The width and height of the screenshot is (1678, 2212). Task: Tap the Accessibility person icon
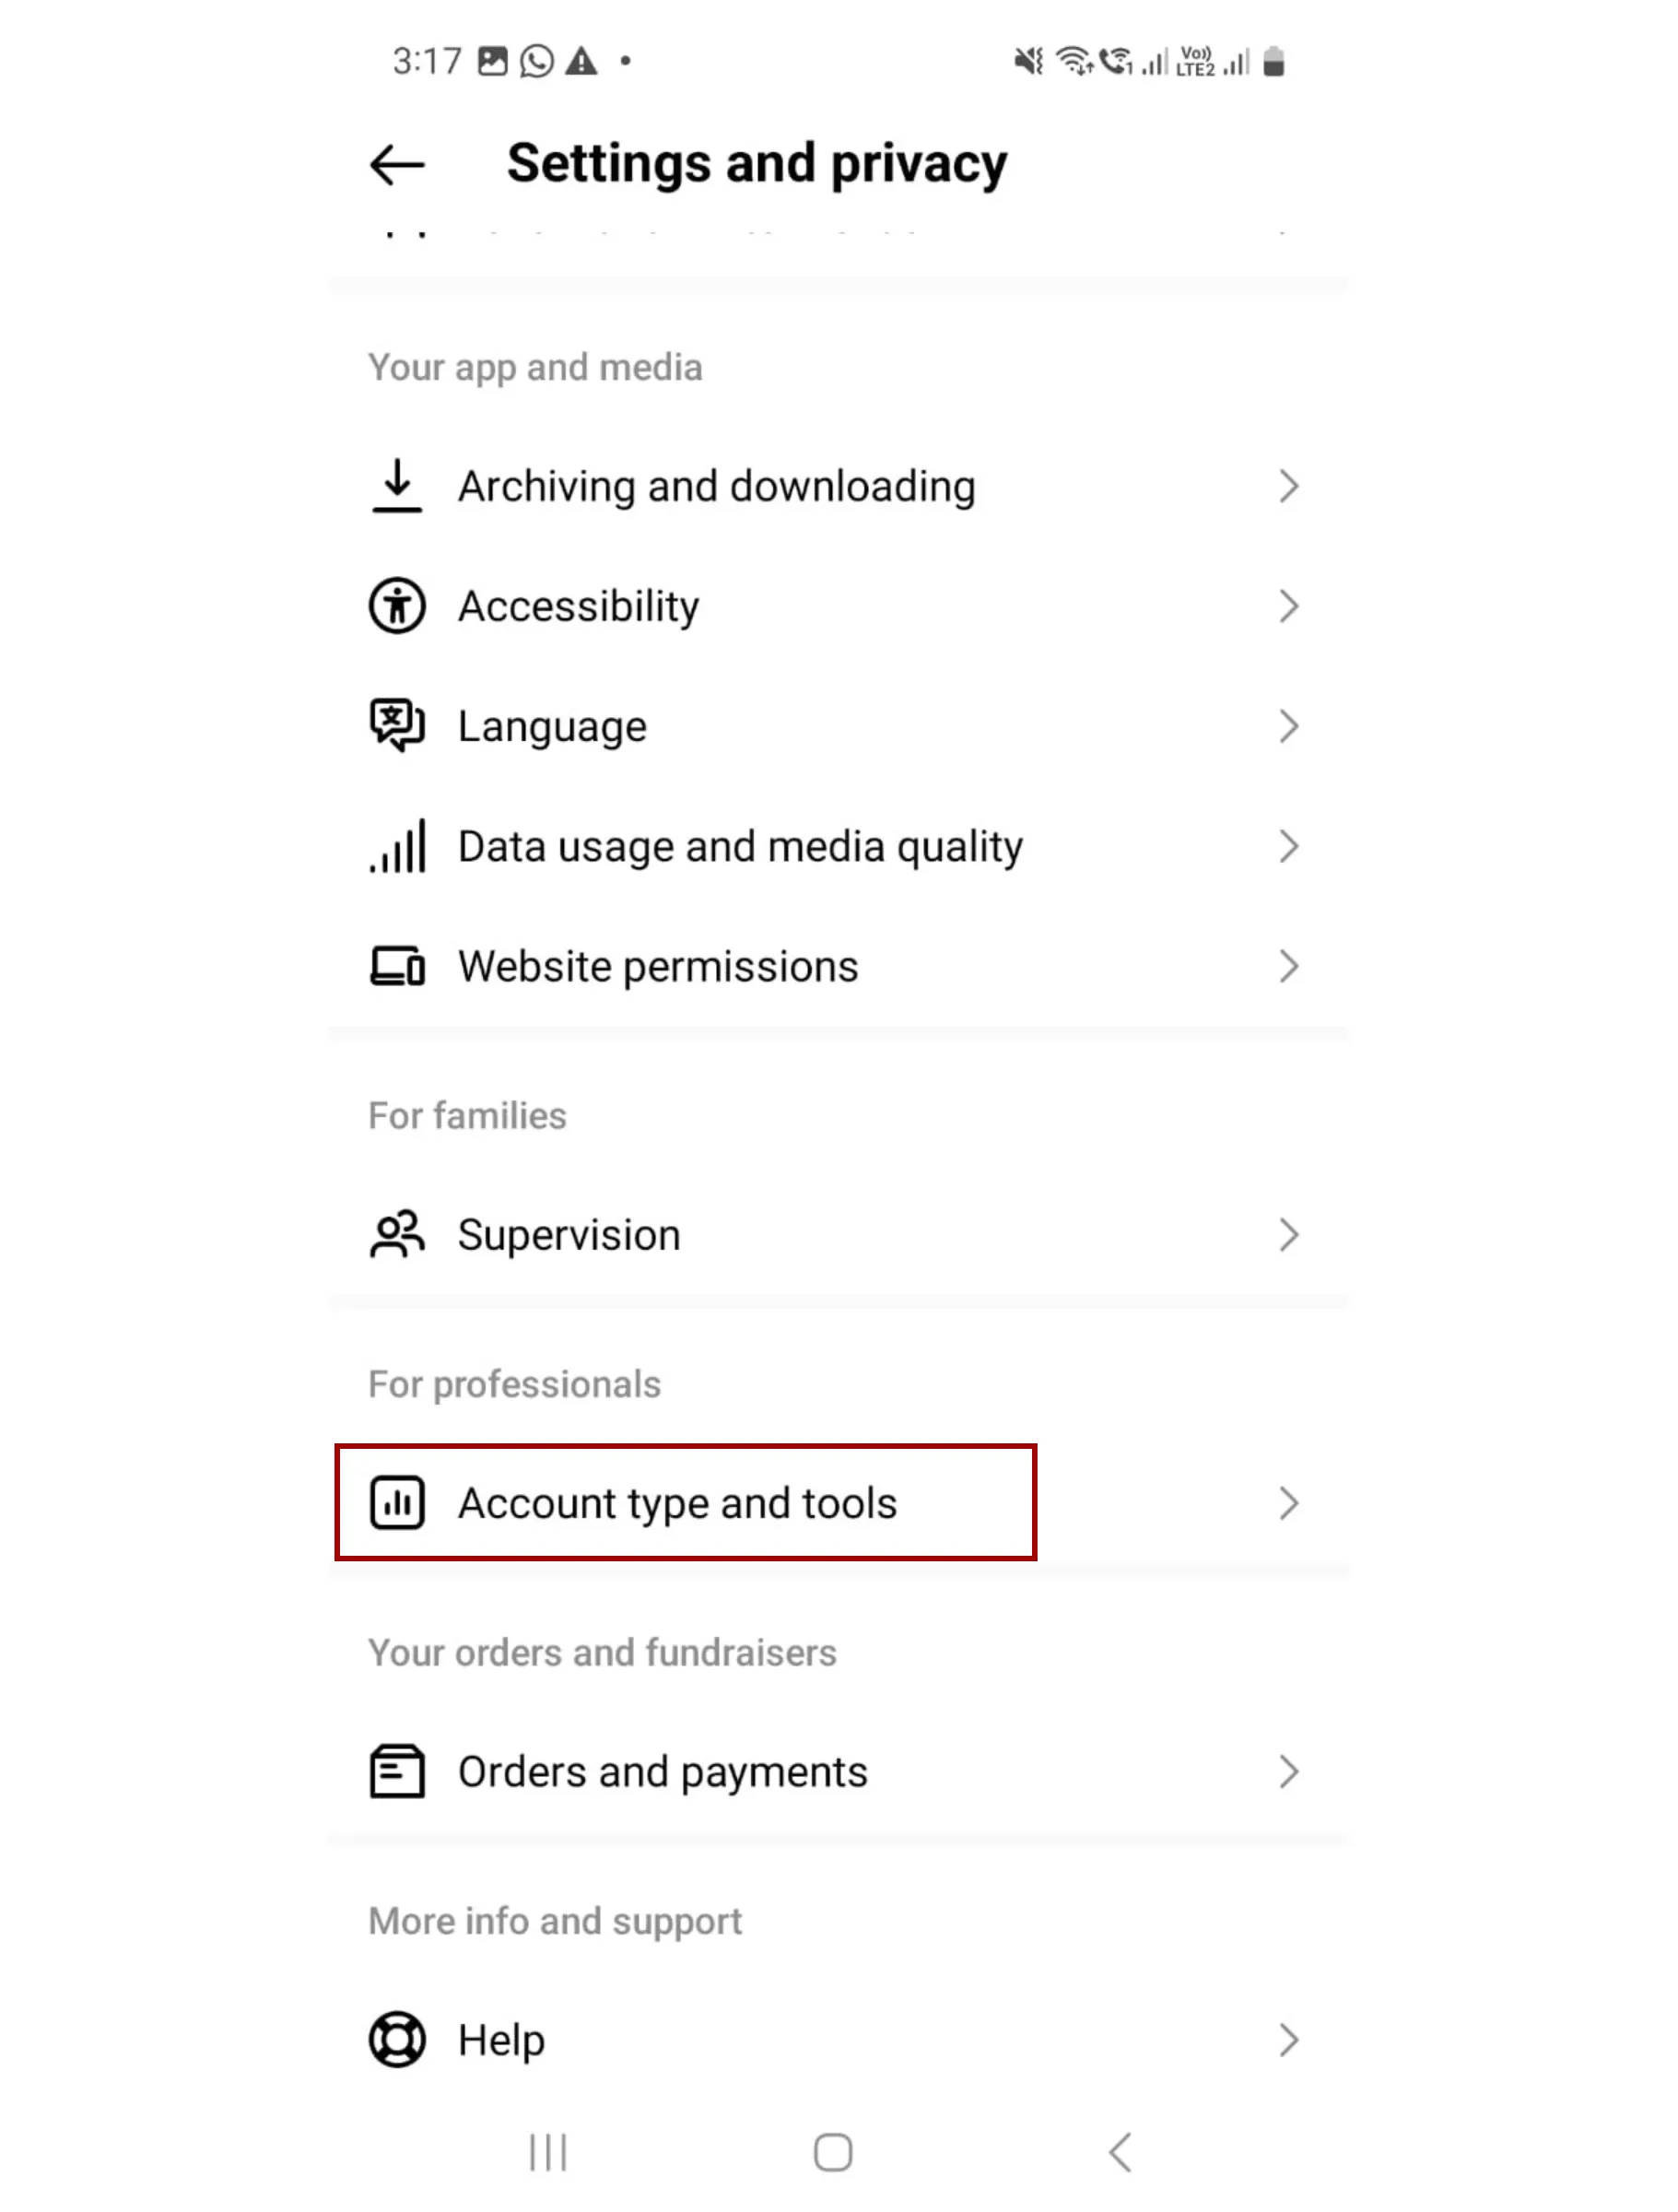397,607
